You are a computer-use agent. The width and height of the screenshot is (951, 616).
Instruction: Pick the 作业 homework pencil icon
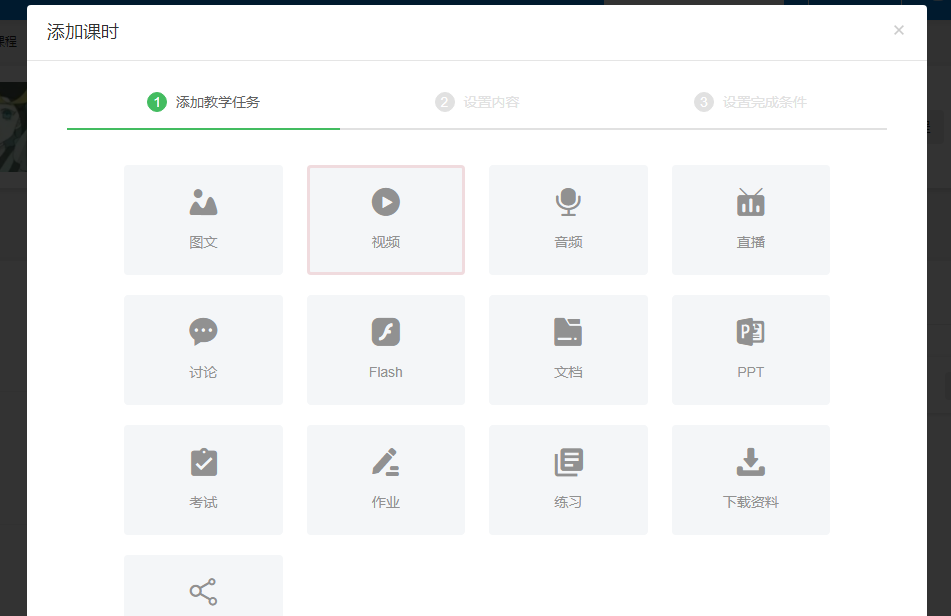[386, 462]
